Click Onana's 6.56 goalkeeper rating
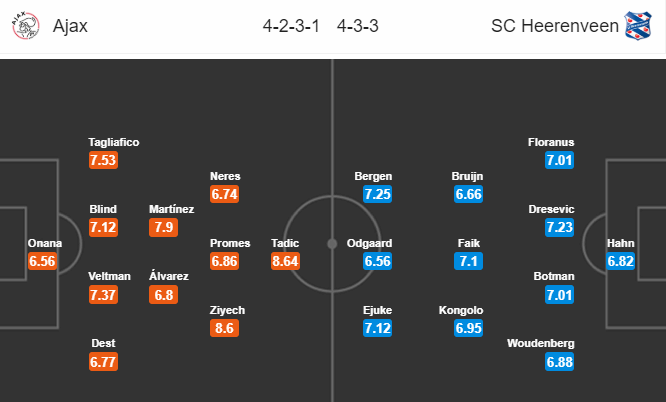Screen dimensions: 666x402 [x=42, y=261]
